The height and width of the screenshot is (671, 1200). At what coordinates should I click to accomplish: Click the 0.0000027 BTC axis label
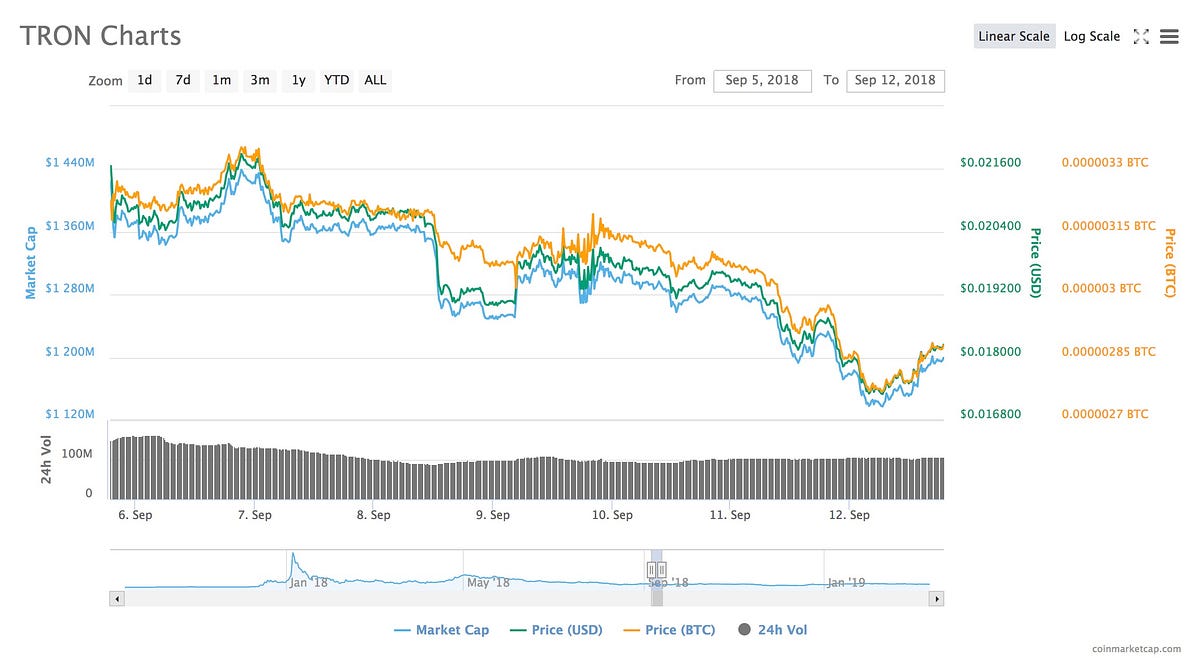pos(1105,414)
